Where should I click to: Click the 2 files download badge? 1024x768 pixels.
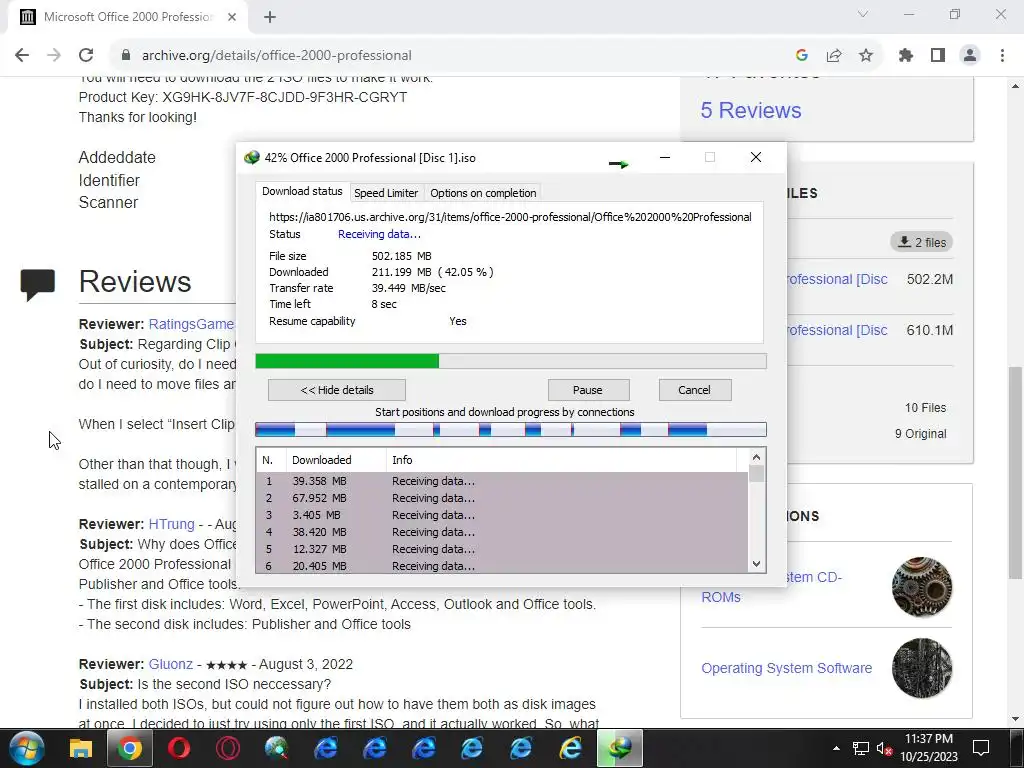point(921,242)
